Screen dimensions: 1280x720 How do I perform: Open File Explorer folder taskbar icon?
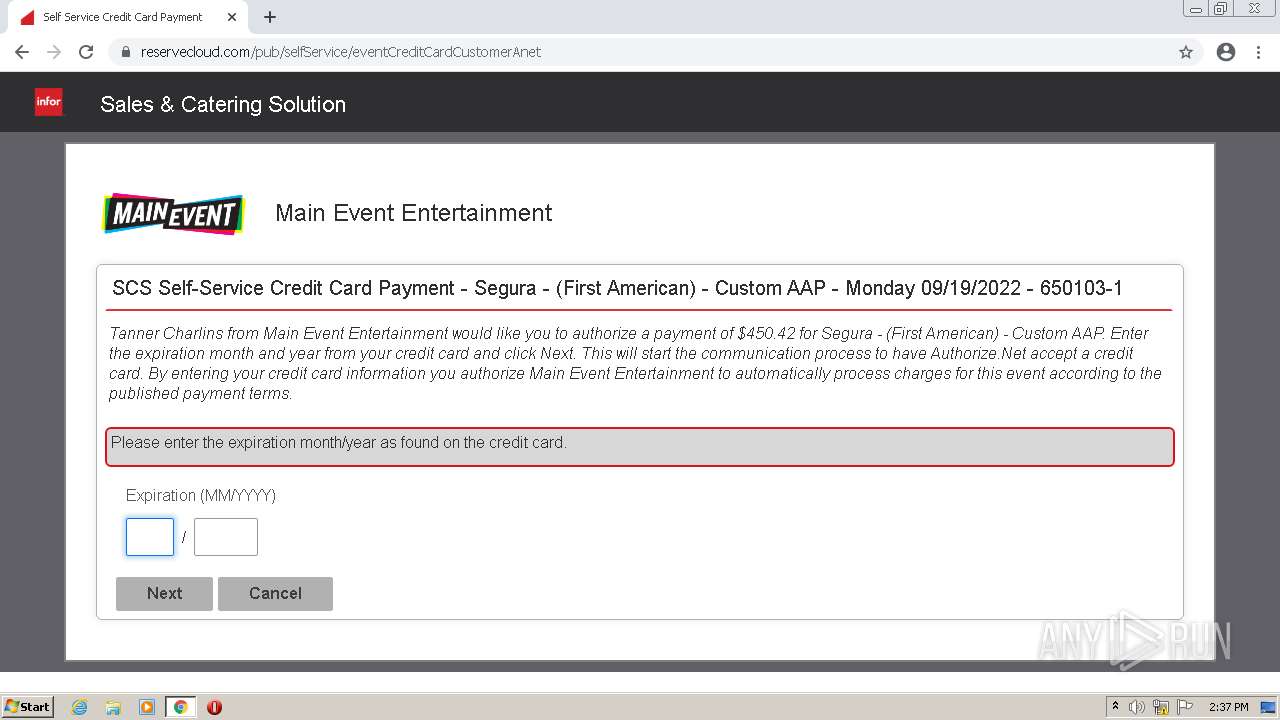pyautogui.click(x=113, y=707)
